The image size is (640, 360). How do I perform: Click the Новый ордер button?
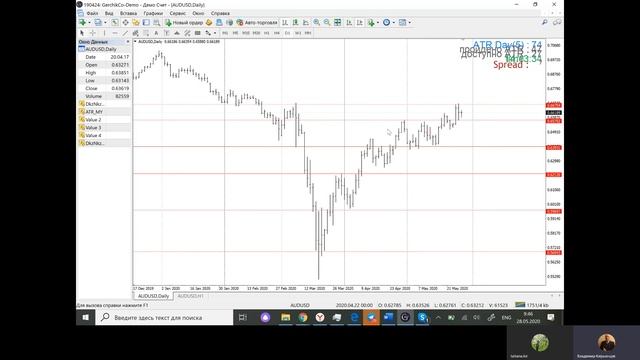[184, 22]
